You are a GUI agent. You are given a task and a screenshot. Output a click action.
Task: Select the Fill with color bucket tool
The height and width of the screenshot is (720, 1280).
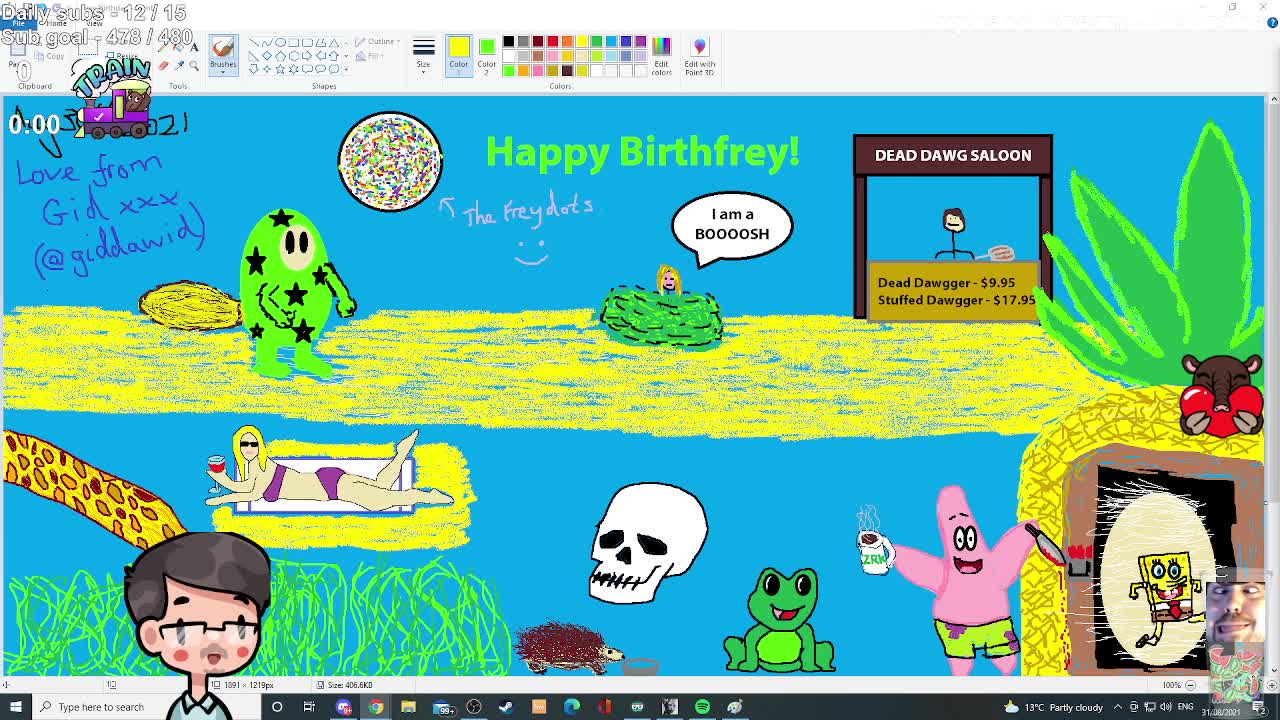click(x=179, y=47)
